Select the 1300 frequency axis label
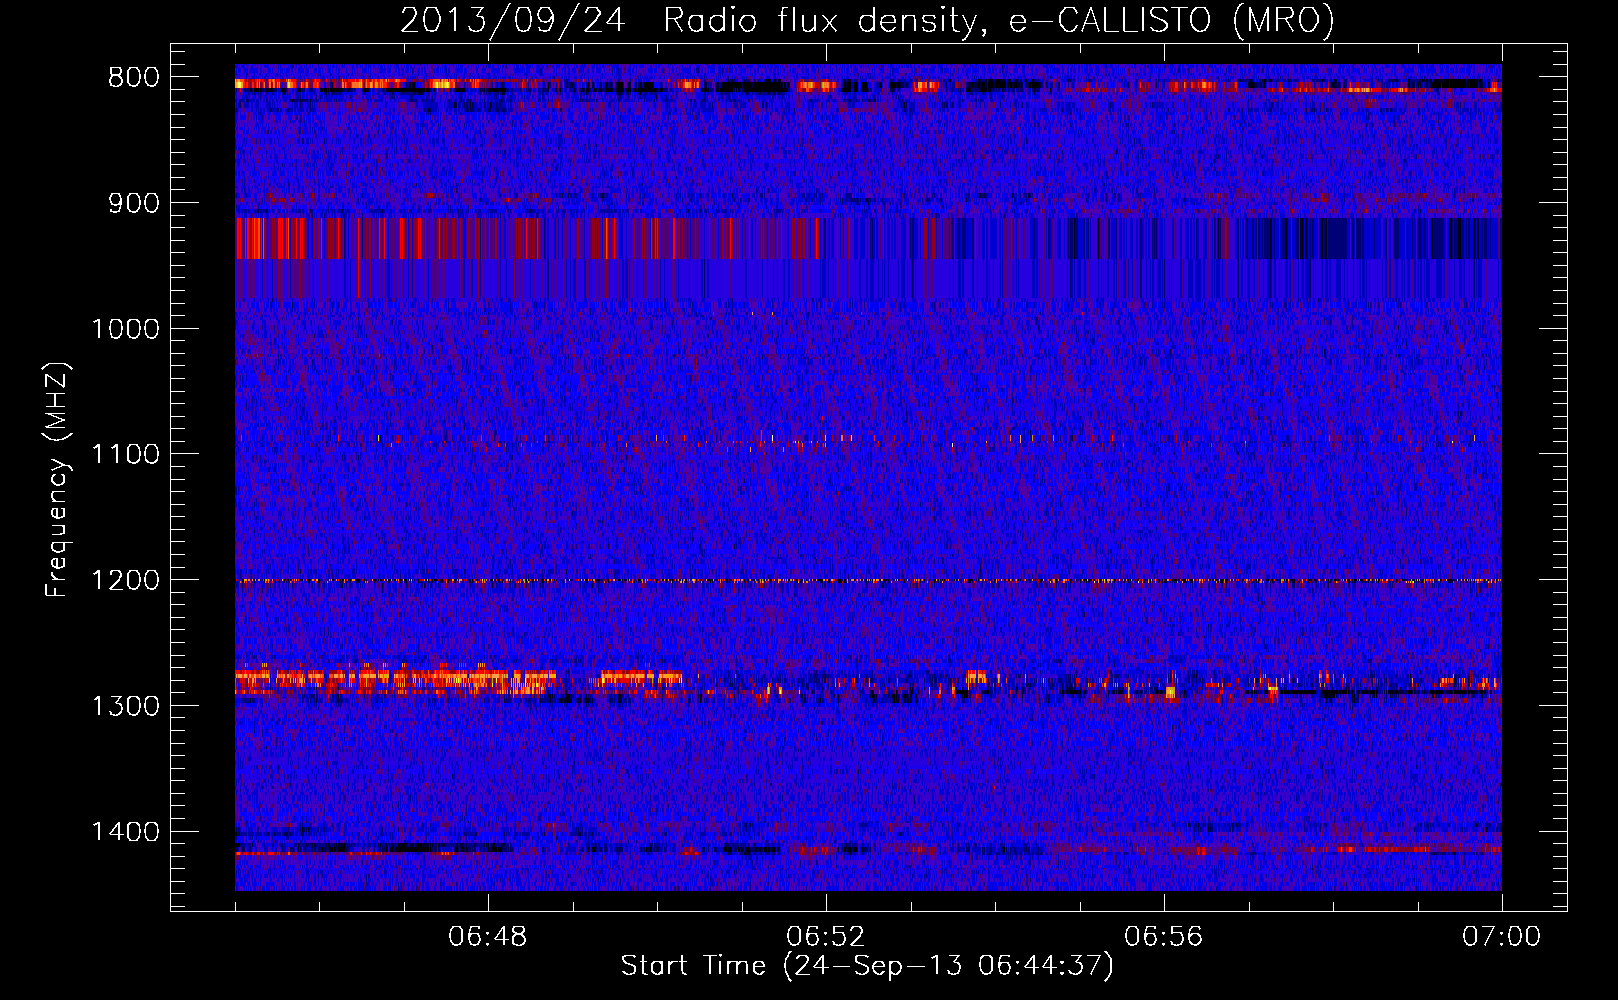1618x1000 pixels. [125, 706]
